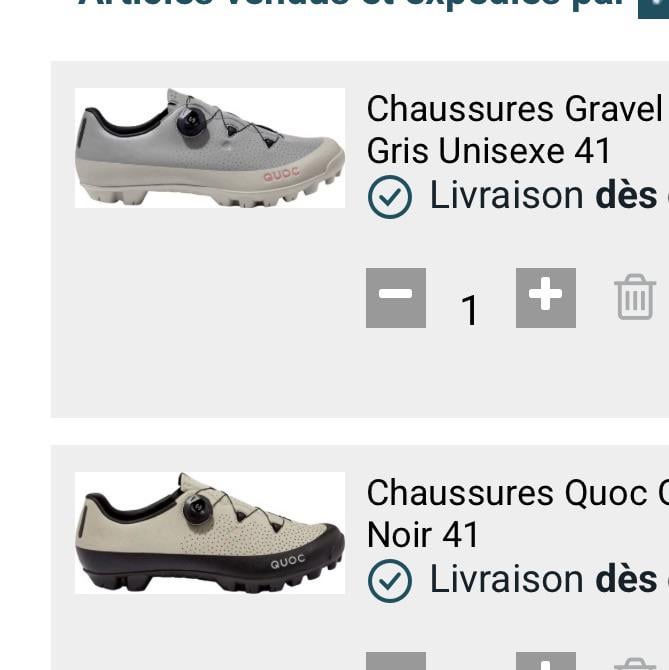Click Livraison dès text under Gris Unisexe 41
The image size is (669, 670).
(543, 196)
